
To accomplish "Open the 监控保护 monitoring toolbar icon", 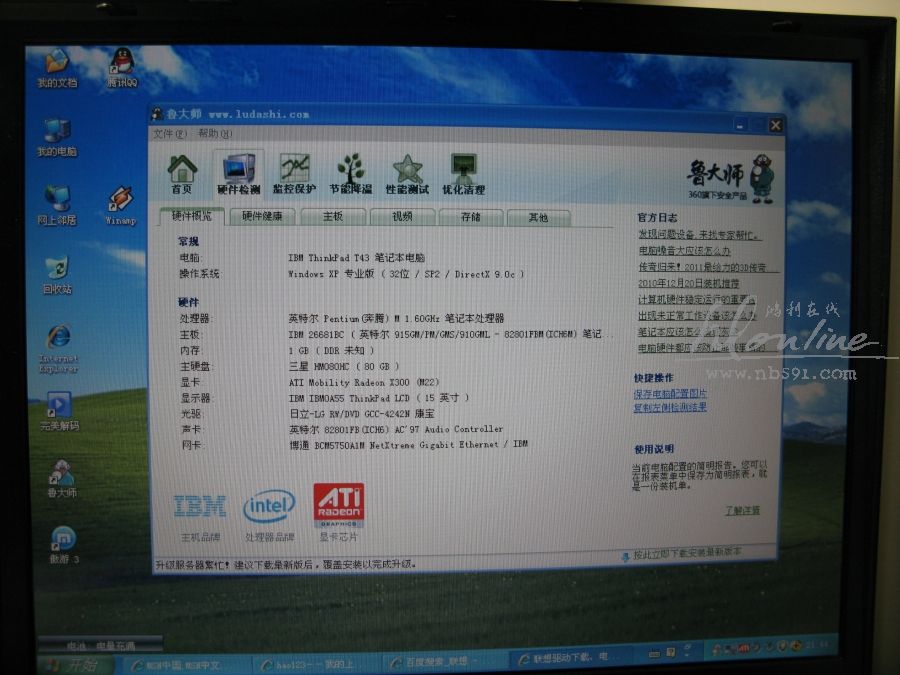I will pyautogui.click(x=294, y=174).
